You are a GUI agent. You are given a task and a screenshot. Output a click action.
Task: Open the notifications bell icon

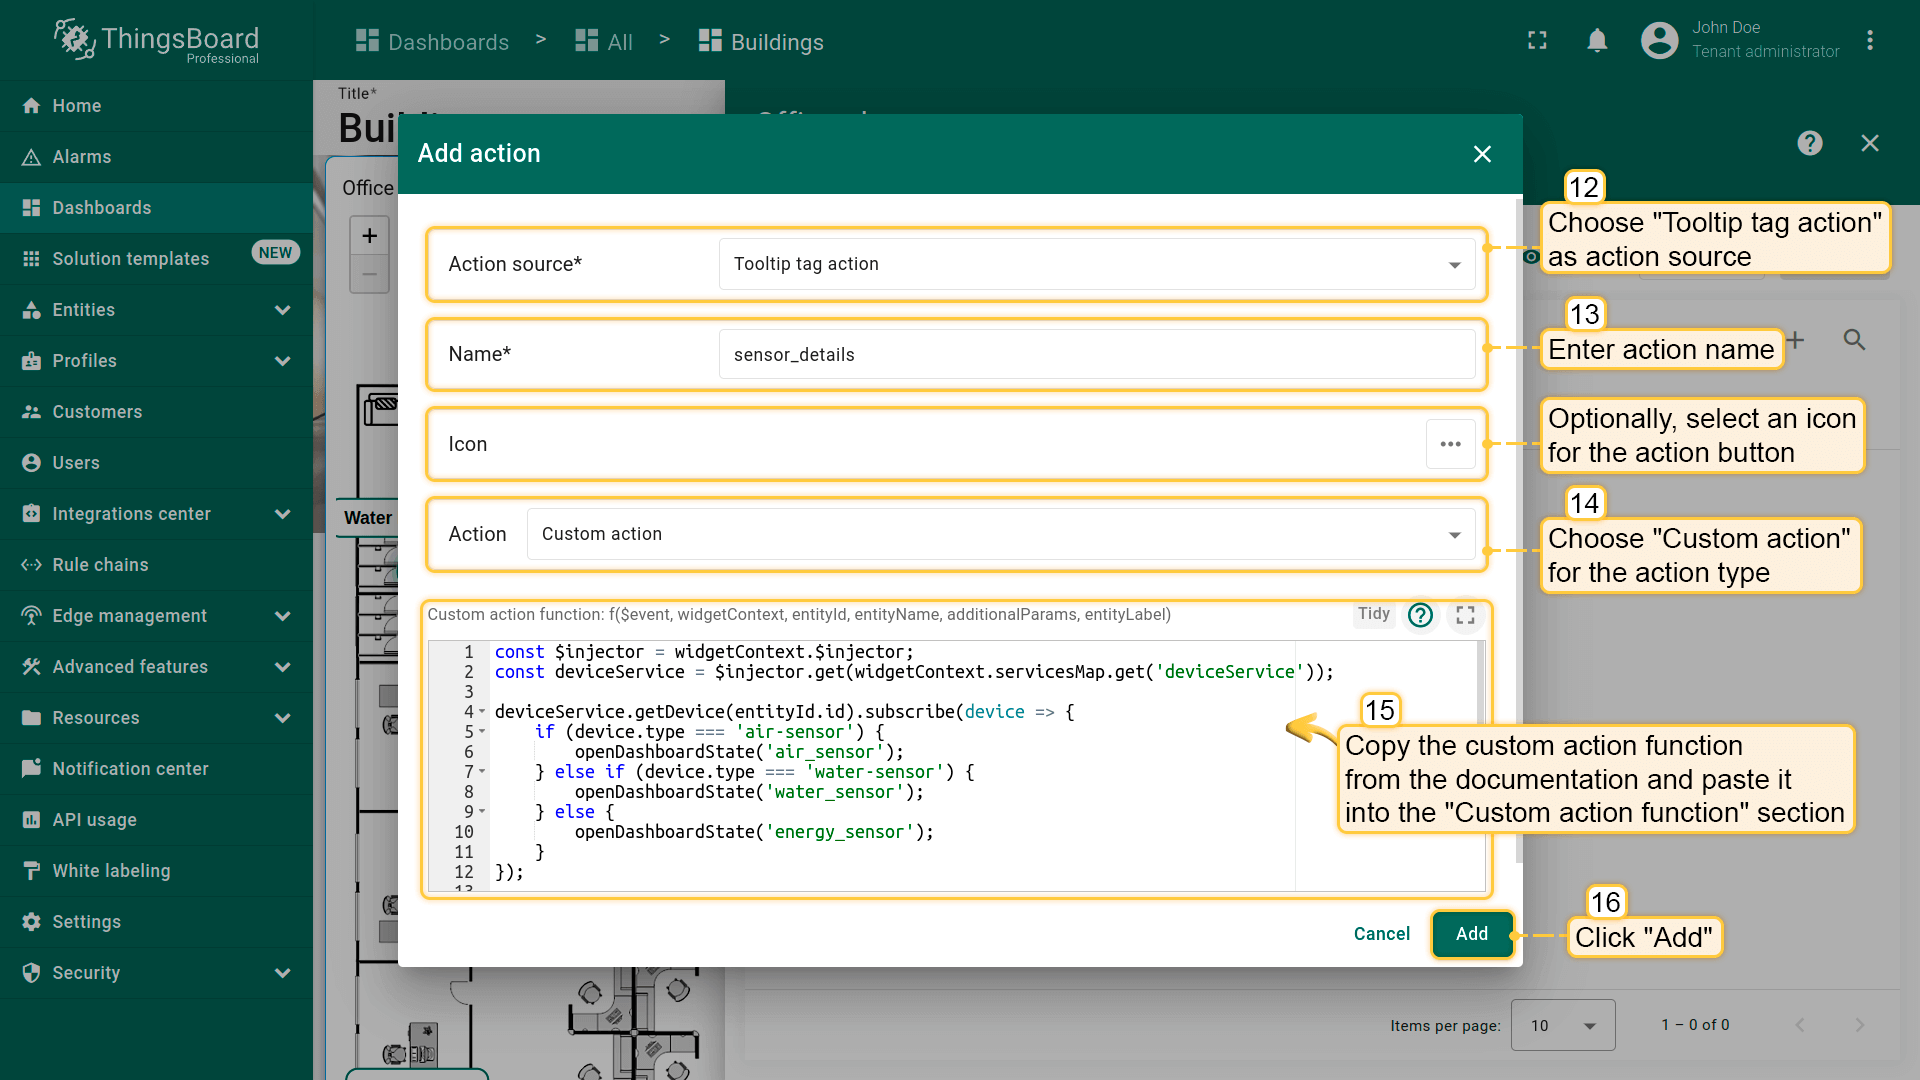[x=1597, y=41]
